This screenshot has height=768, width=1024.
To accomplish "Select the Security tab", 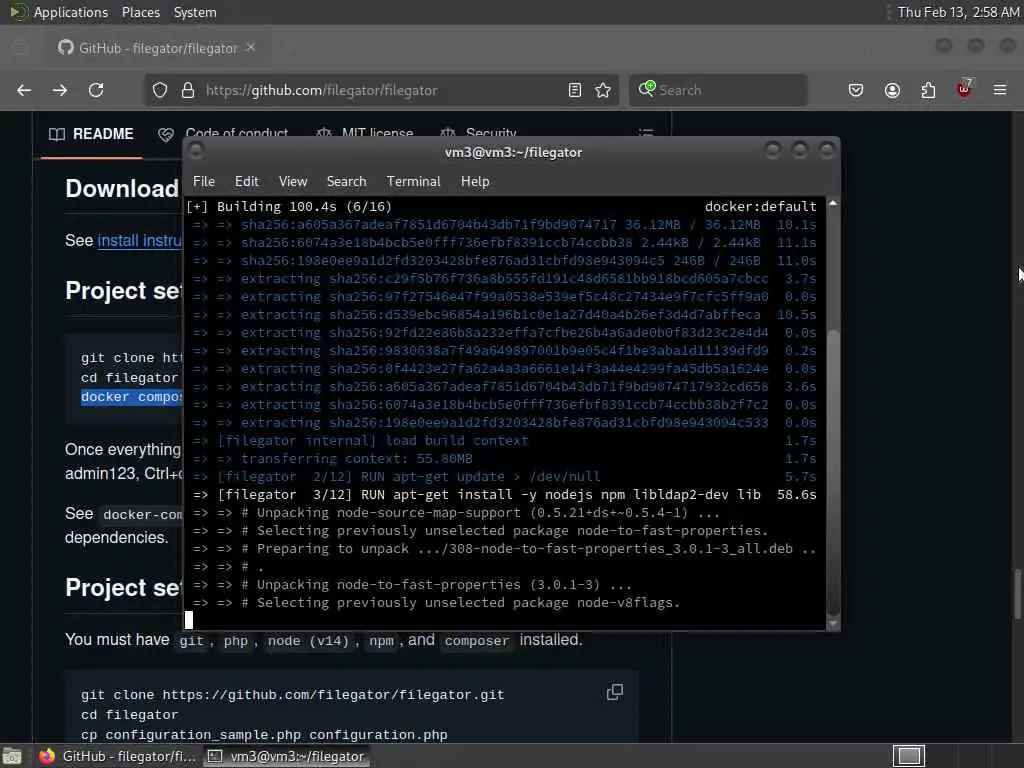I will [x=478, y=134].
